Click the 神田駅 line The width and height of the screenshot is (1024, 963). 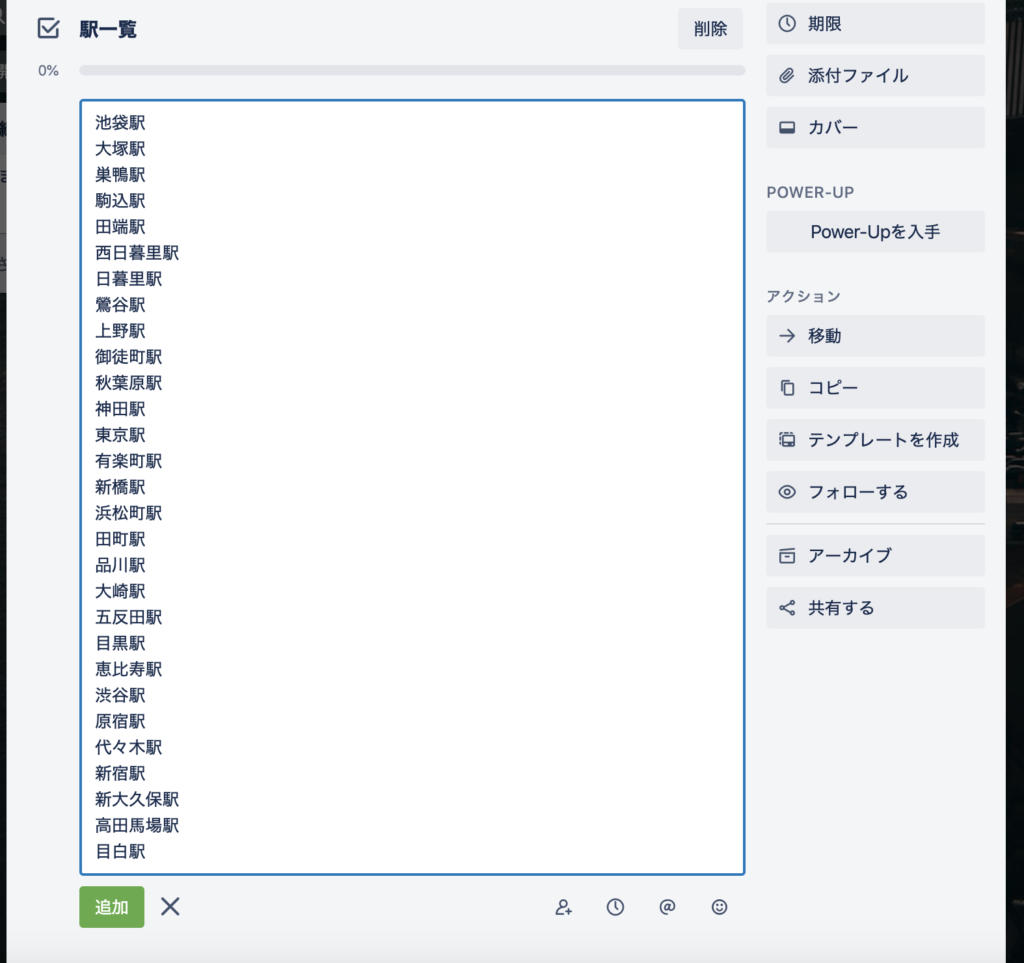(x=120, y=409)
